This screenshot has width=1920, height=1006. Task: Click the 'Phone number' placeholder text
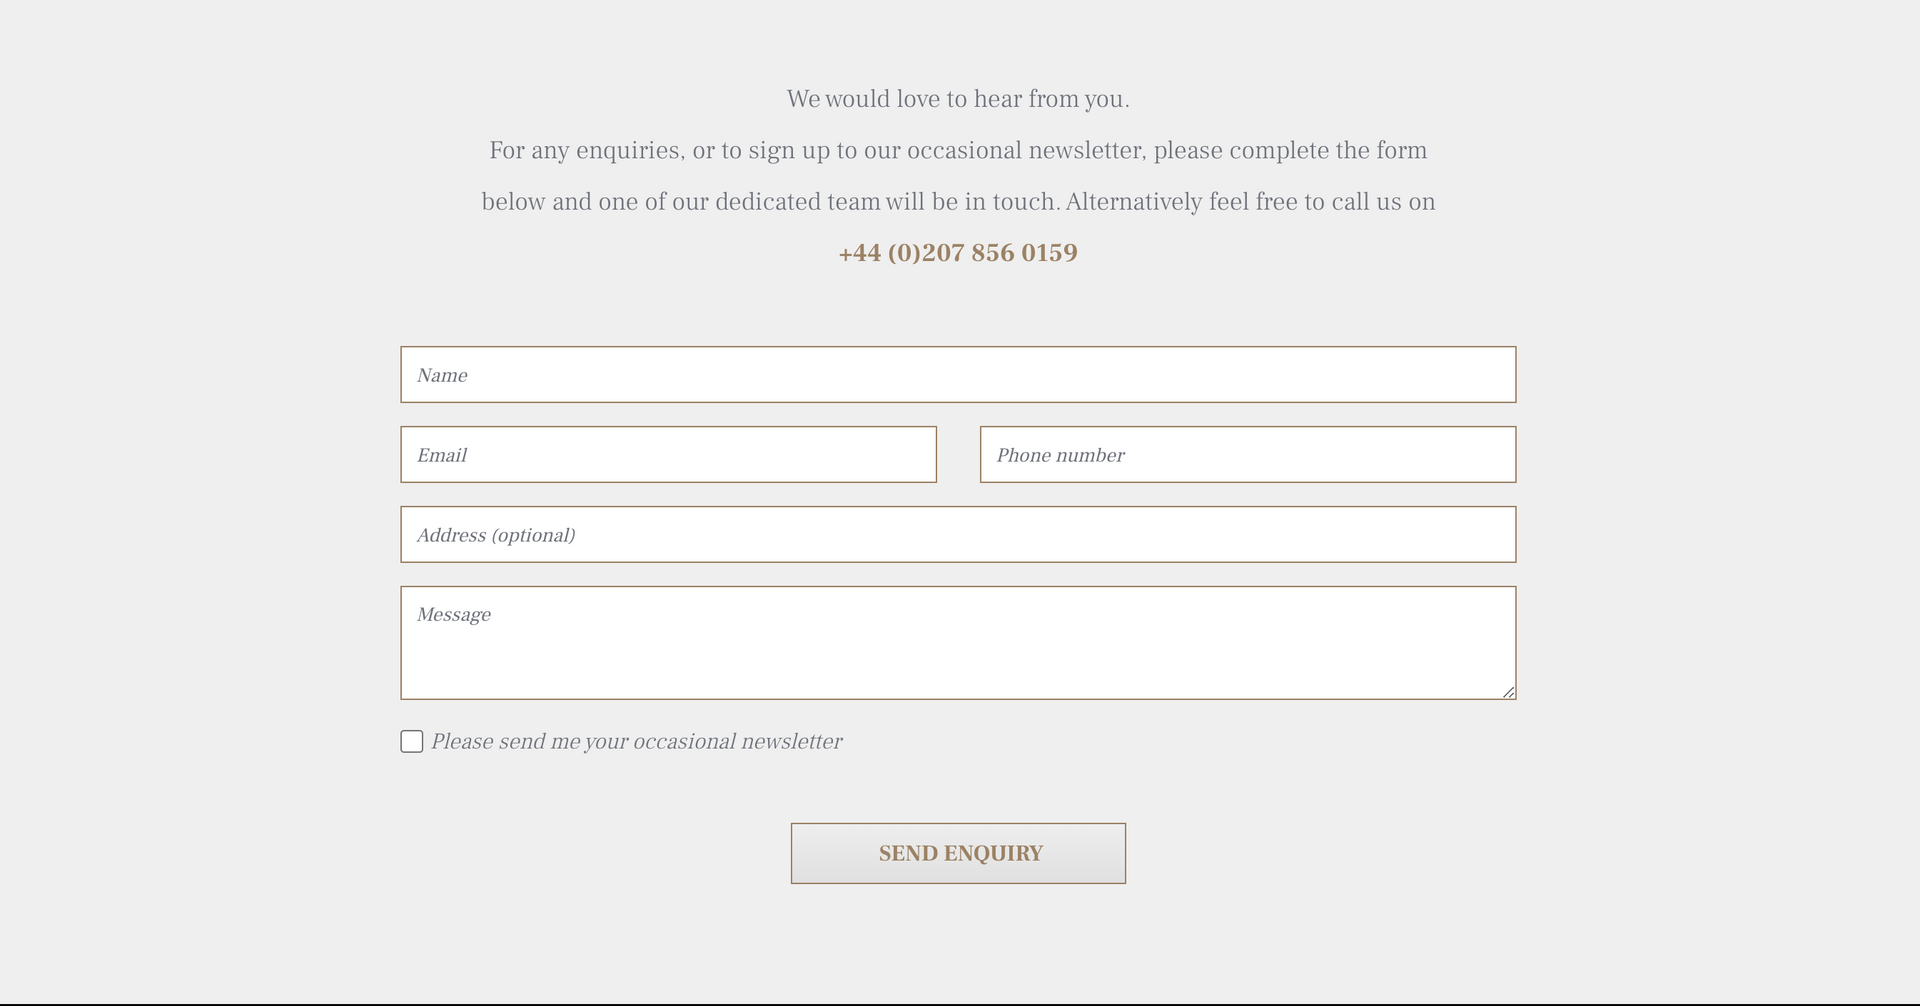point(1060,456)
